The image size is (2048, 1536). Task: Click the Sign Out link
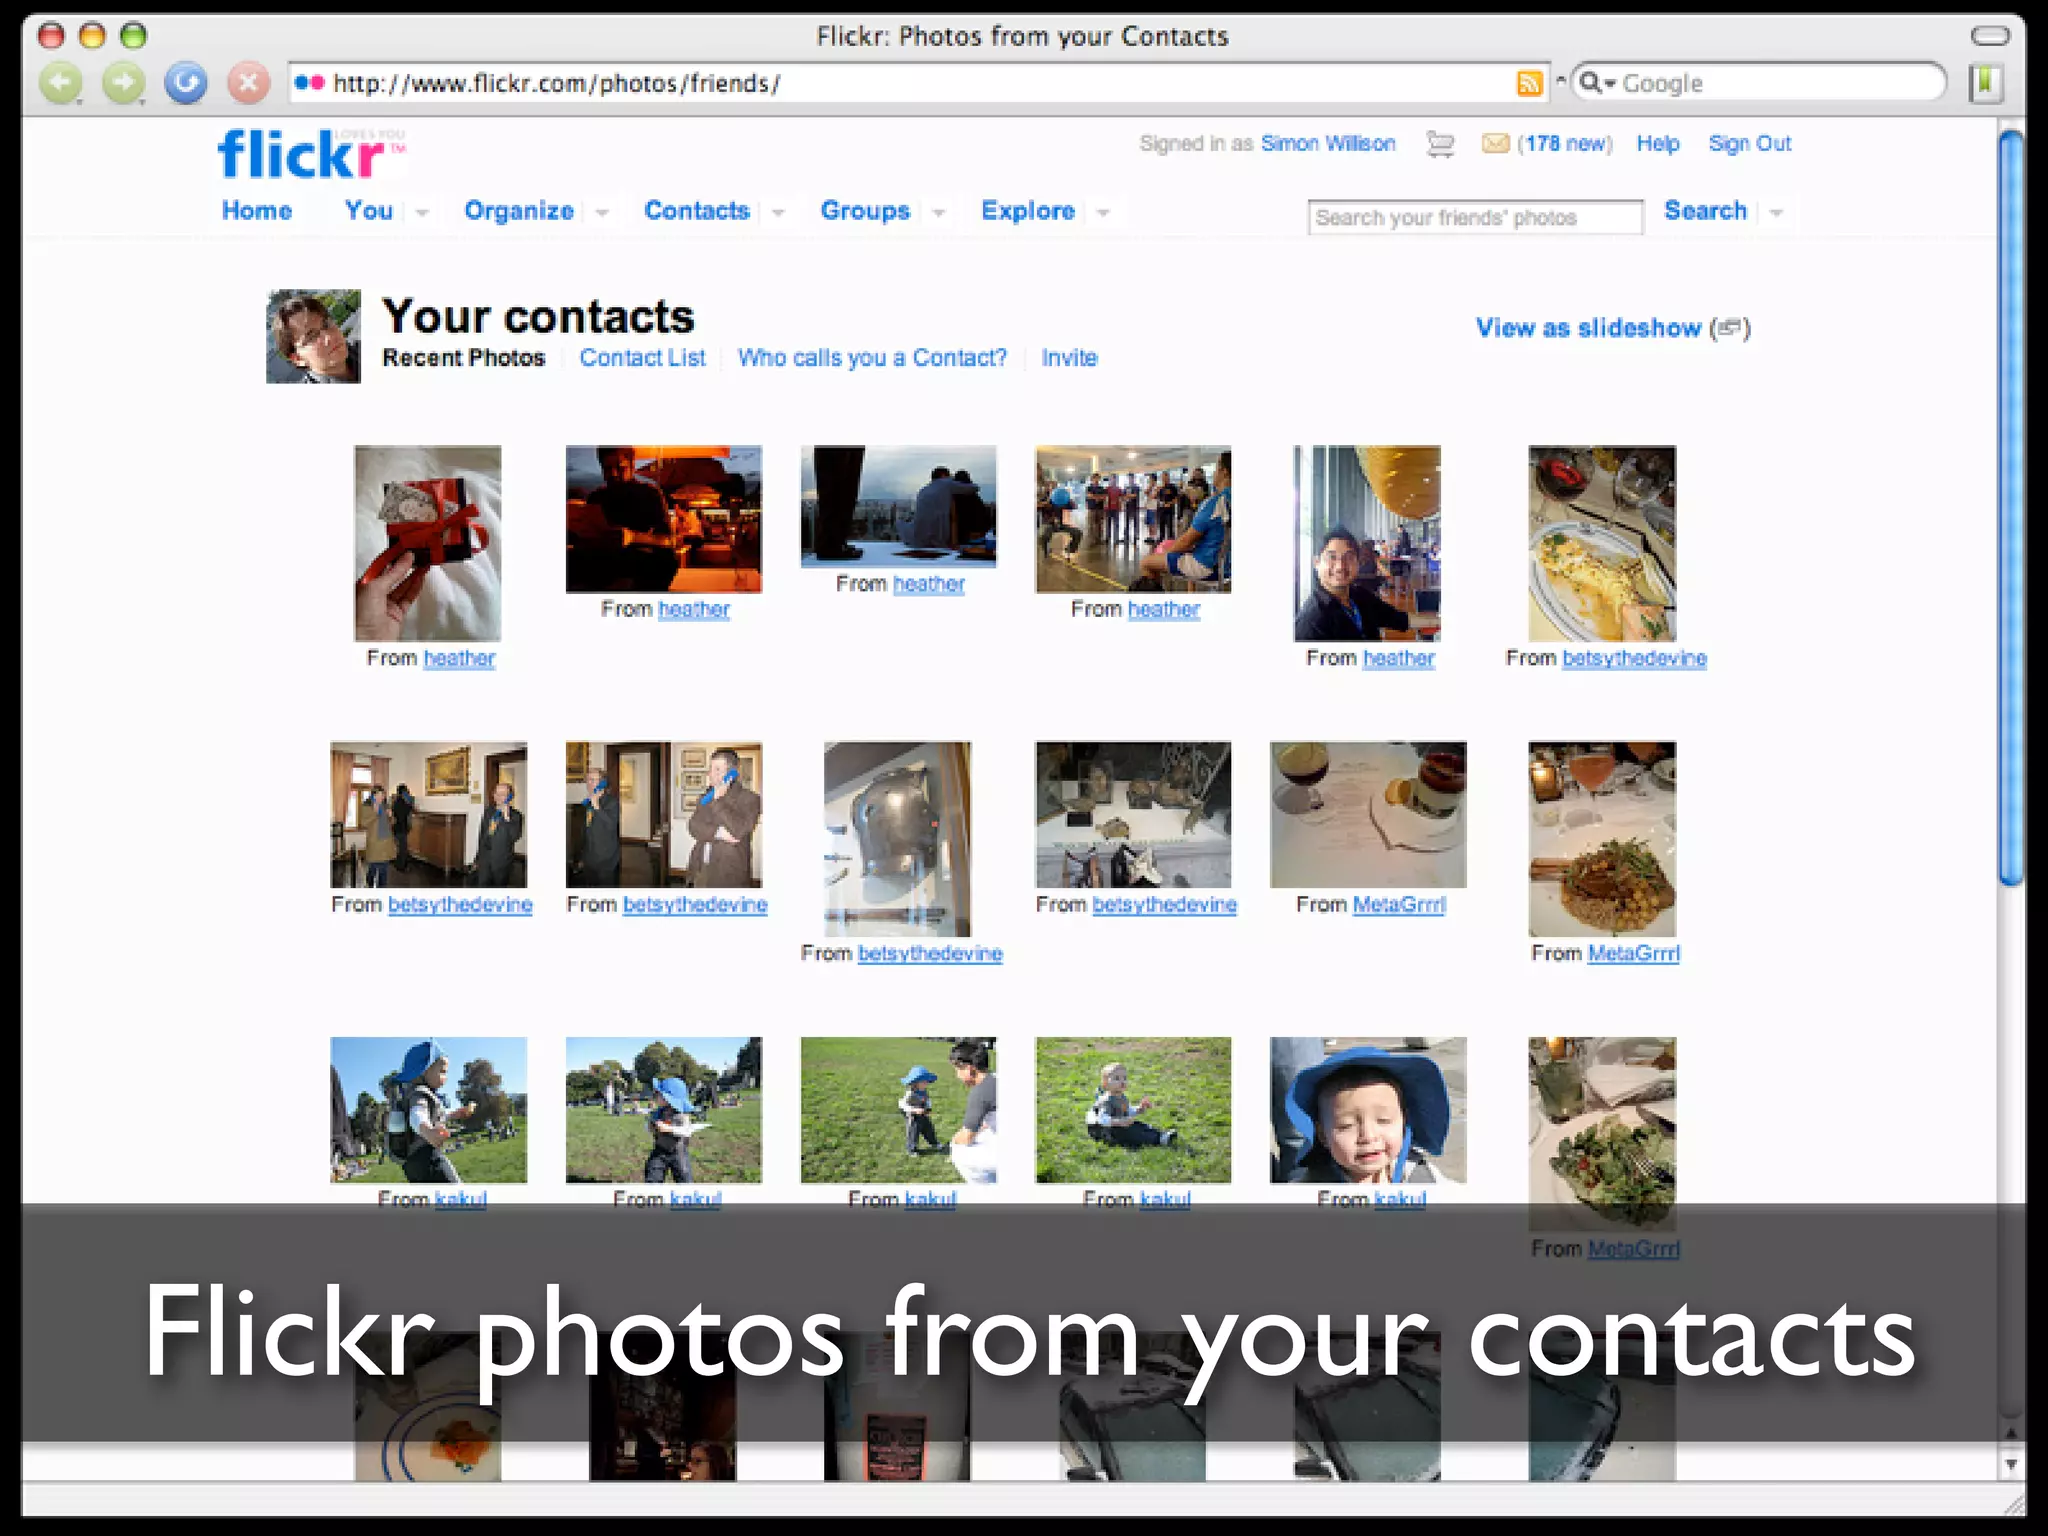tap(1750, 144)
